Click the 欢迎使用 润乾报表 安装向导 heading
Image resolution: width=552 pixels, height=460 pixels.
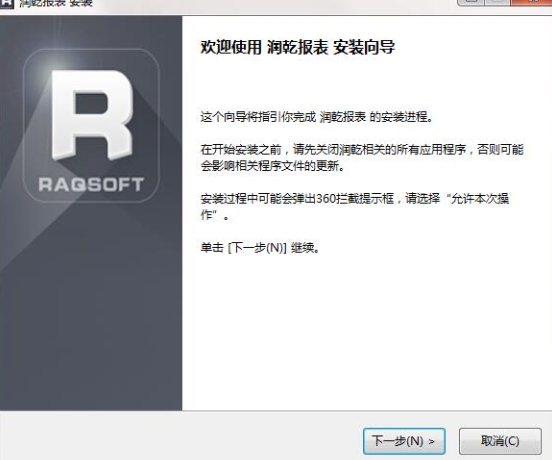(x=297, y=48)
